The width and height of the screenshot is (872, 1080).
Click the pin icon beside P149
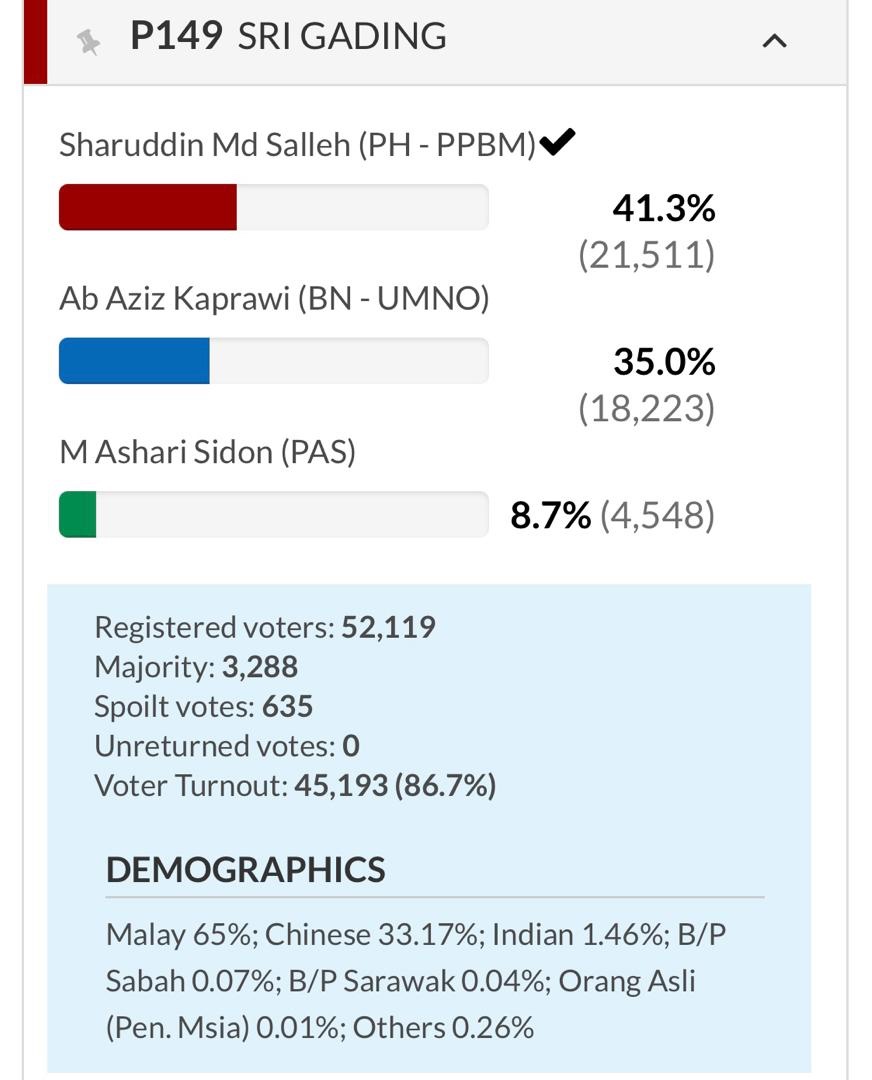pos(90,41)
